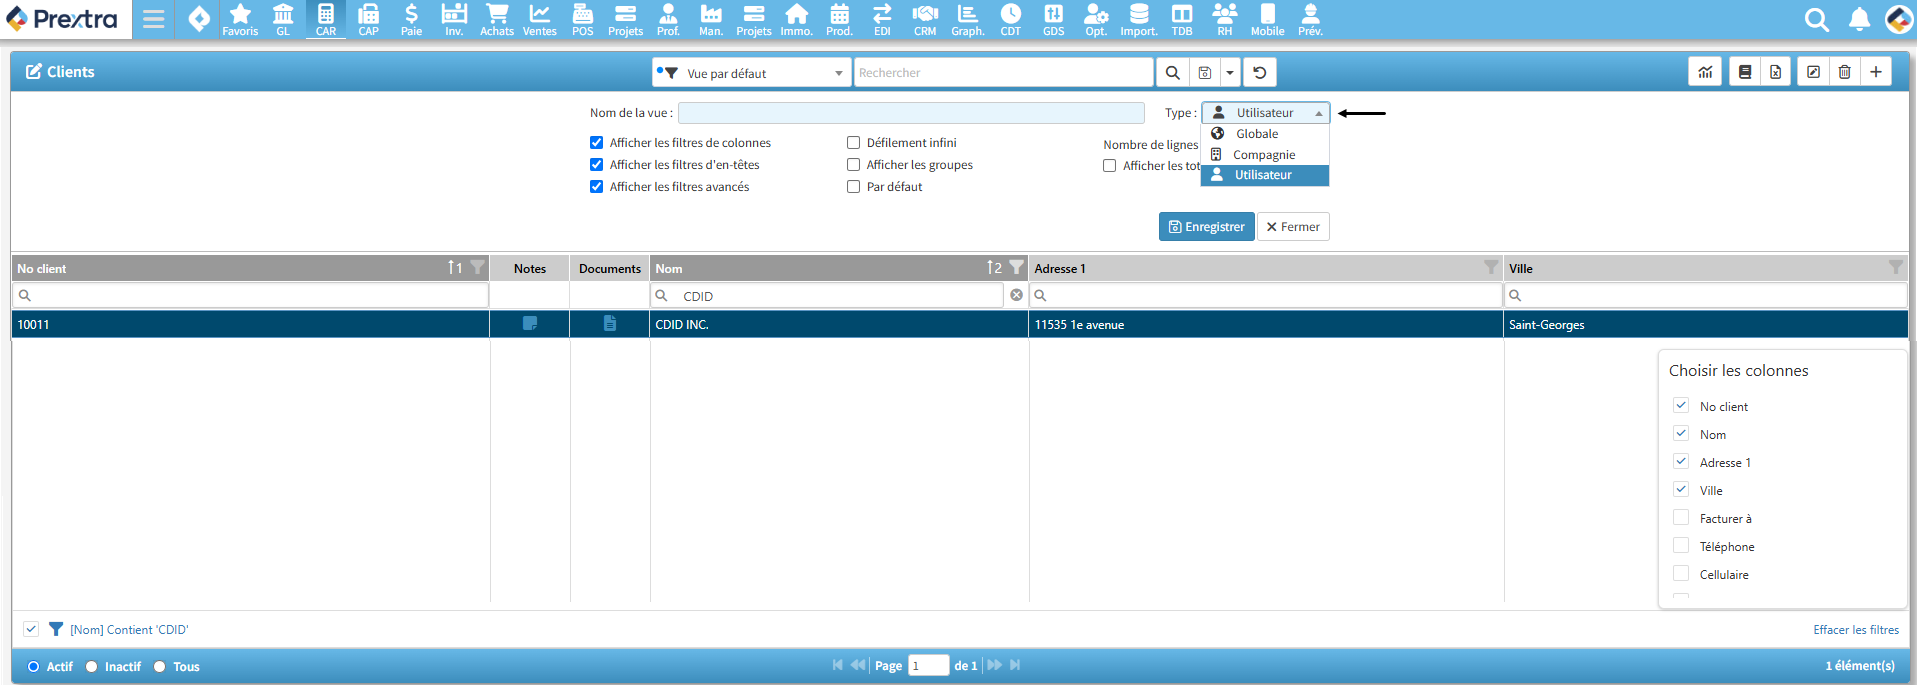Open the Paie dollar module
The height and width of the screenshot is (685, 1917).
click(x=411, y=19)
